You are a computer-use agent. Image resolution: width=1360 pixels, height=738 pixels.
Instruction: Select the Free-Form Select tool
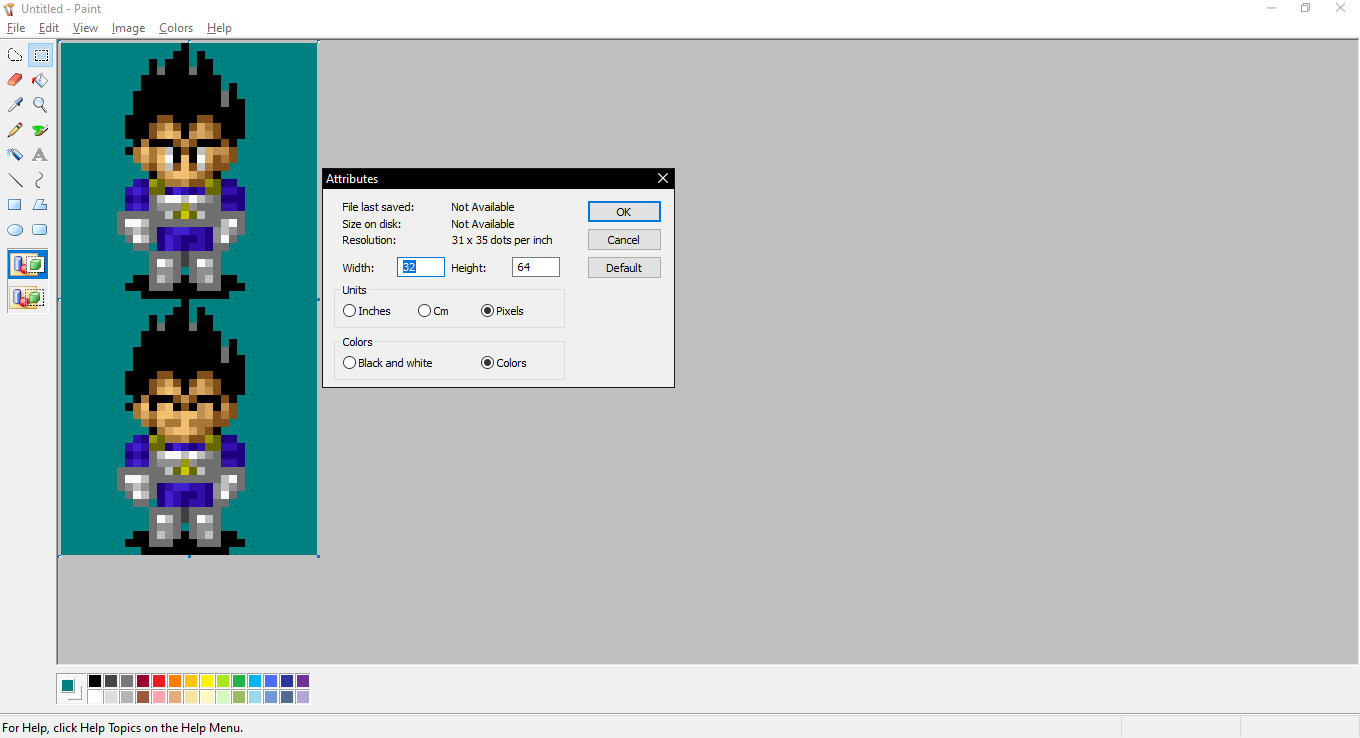pyautogui.click(x=15, y=55)
